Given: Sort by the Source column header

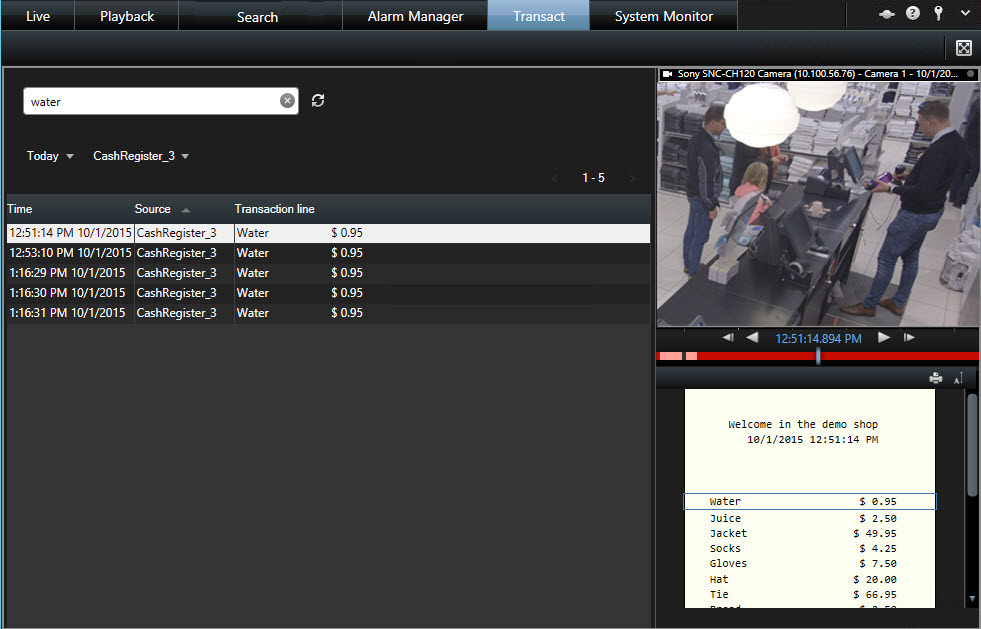Looking at the screenshot, I should click(153, 209).
